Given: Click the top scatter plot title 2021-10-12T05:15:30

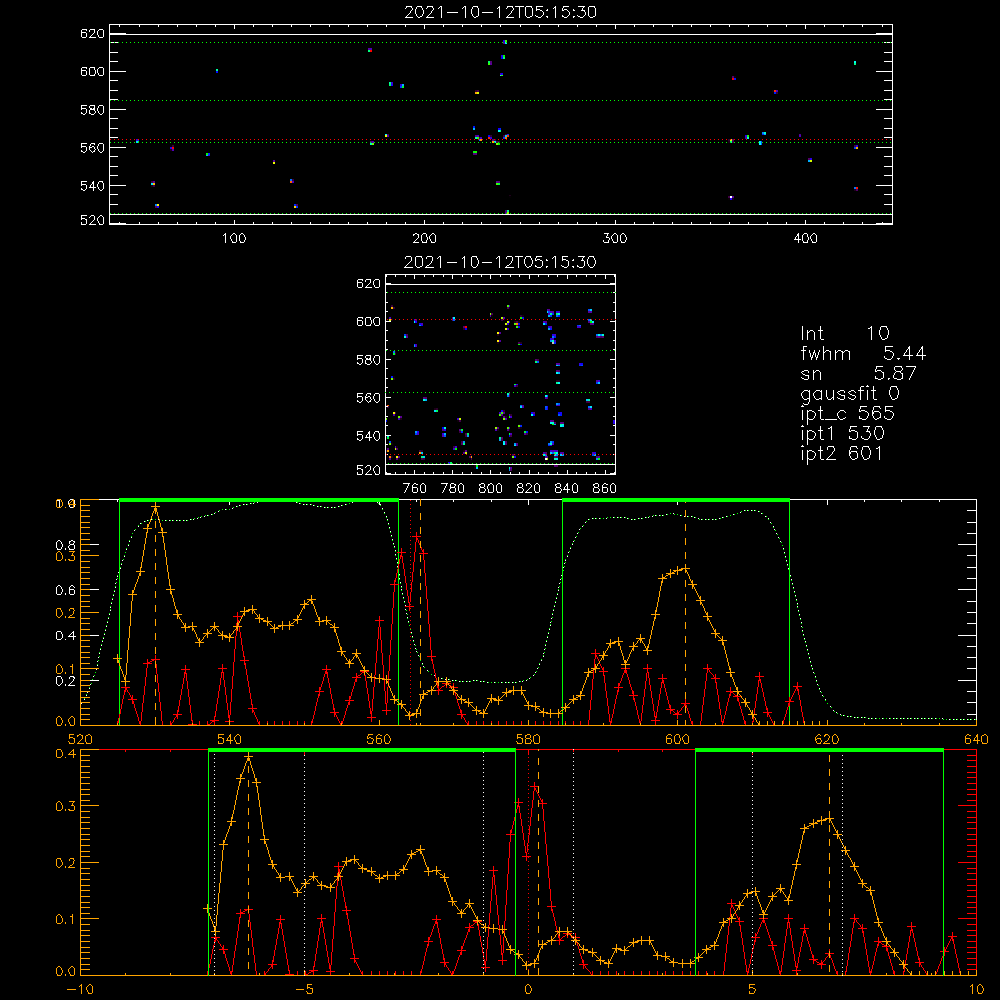Looking at the screenshot, I should pos(500,12).
